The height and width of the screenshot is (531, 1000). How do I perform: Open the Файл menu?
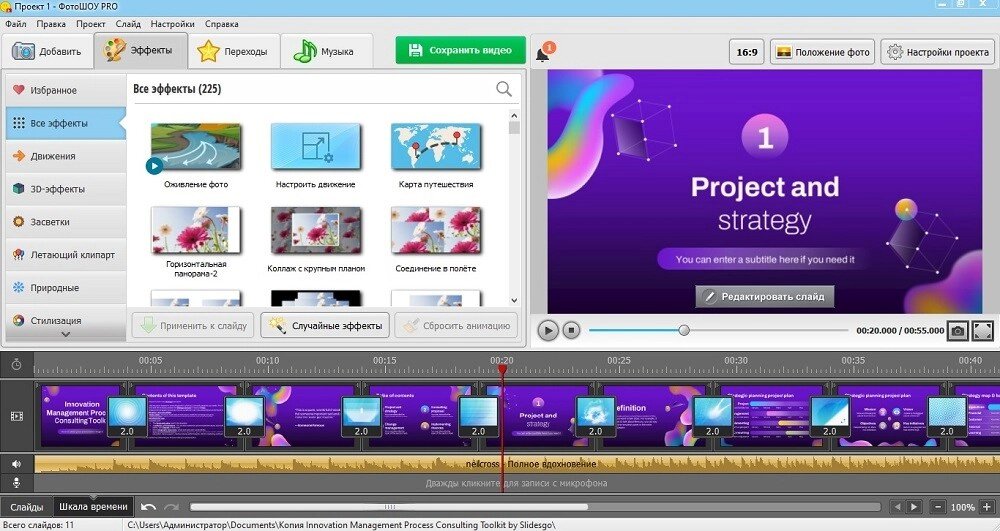(x=16, y=24)
